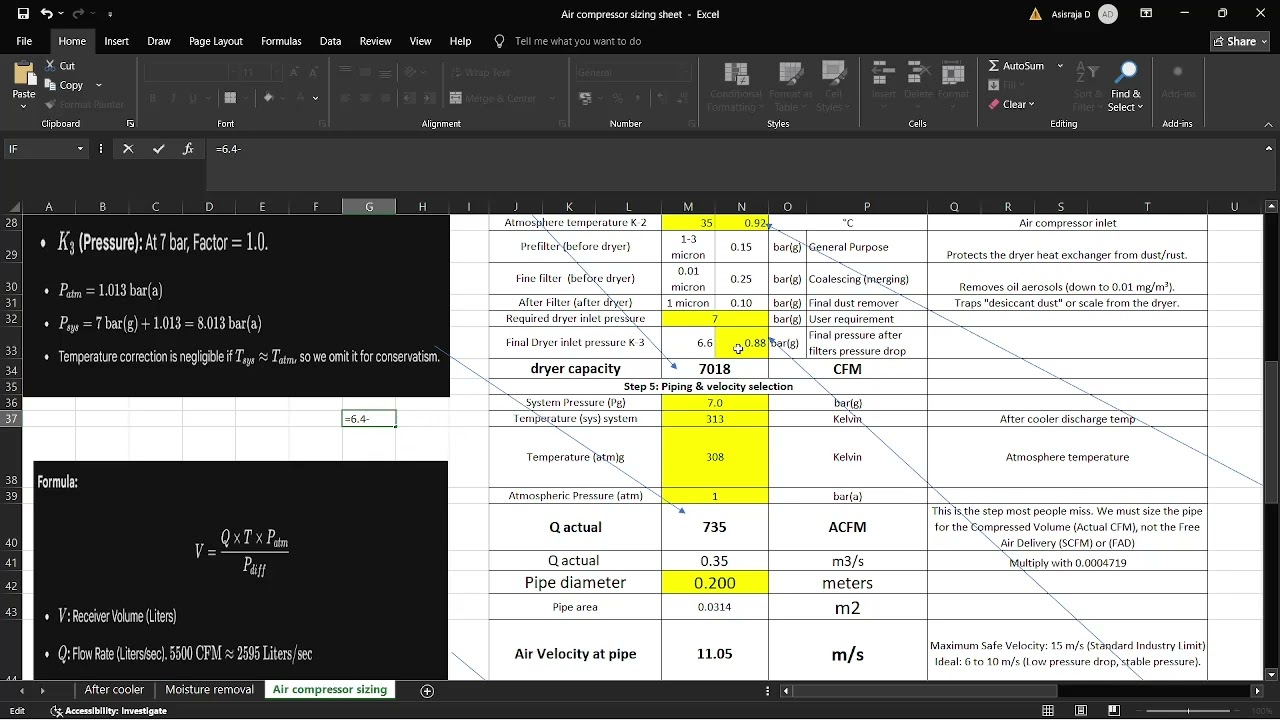Click Accessibility: Investigate in status bar

point(109,711)
